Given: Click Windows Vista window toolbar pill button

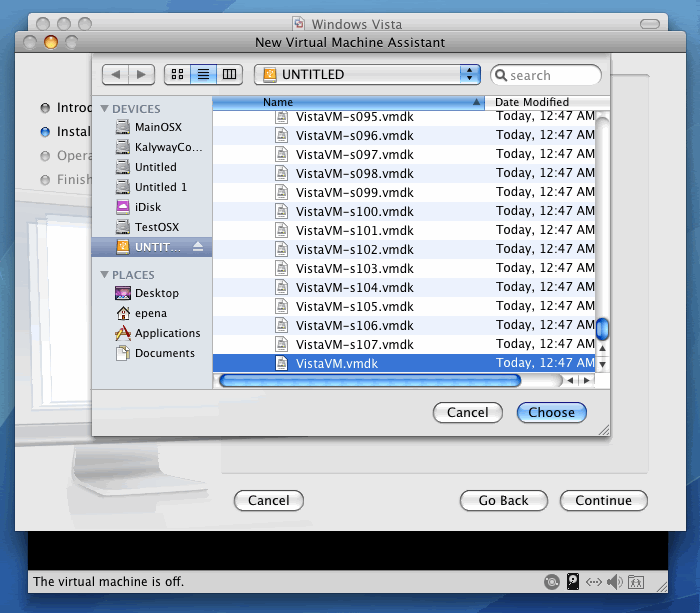Looking at the screenshot, I should coord(650,24).
